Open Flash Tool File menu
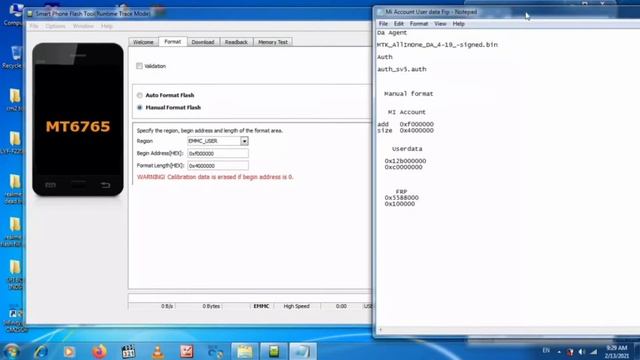The image size is (640, 360). point(34,26)
